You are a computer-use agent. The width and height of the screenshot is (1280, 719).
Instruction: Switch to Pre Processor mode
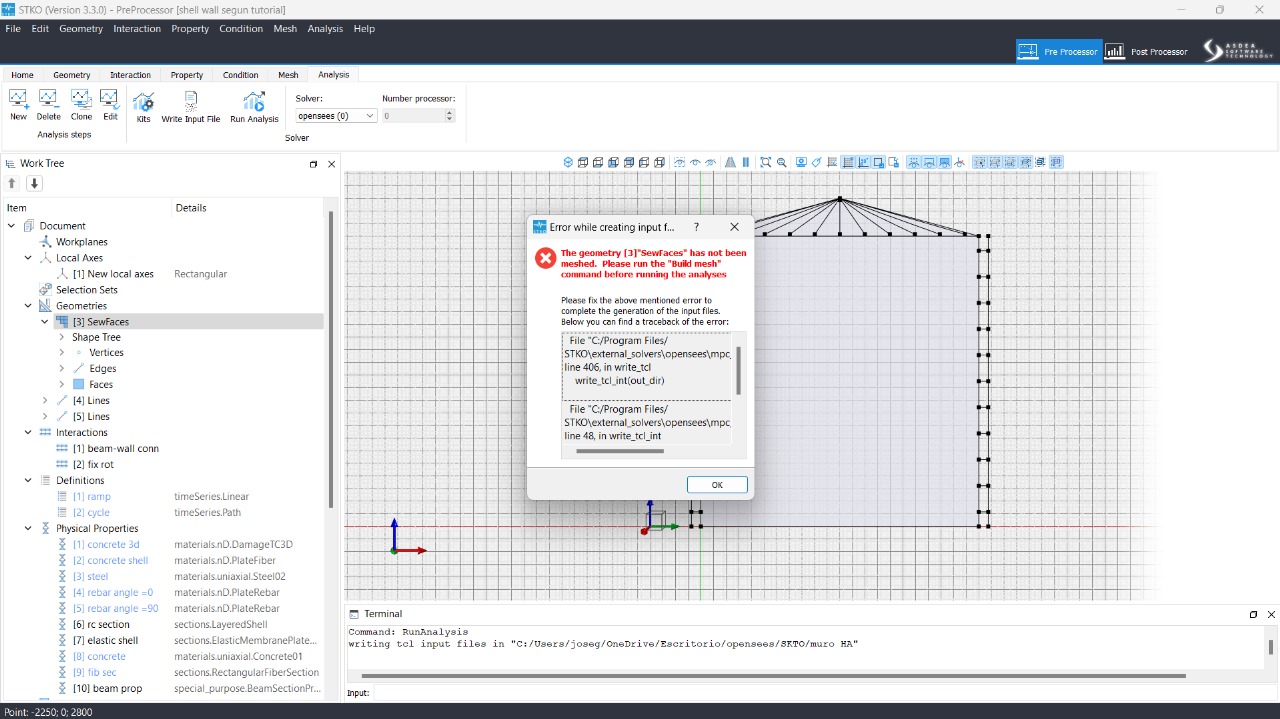click(x=1059, y=51)
